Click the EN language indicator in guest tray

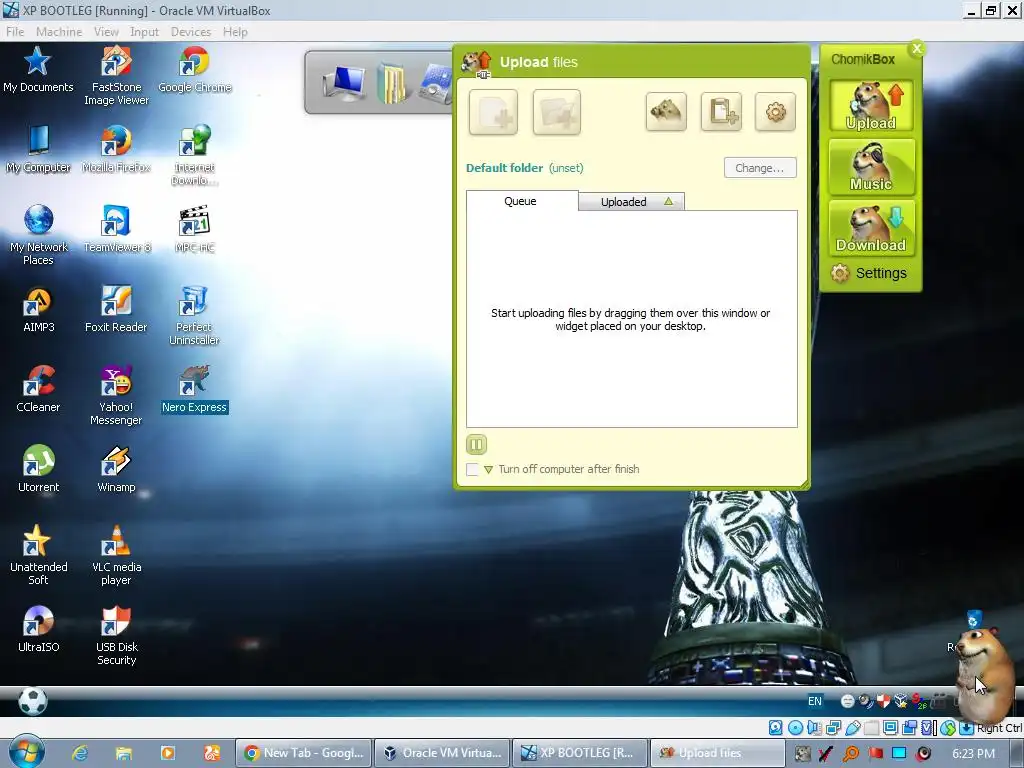(x=814, y=701)
